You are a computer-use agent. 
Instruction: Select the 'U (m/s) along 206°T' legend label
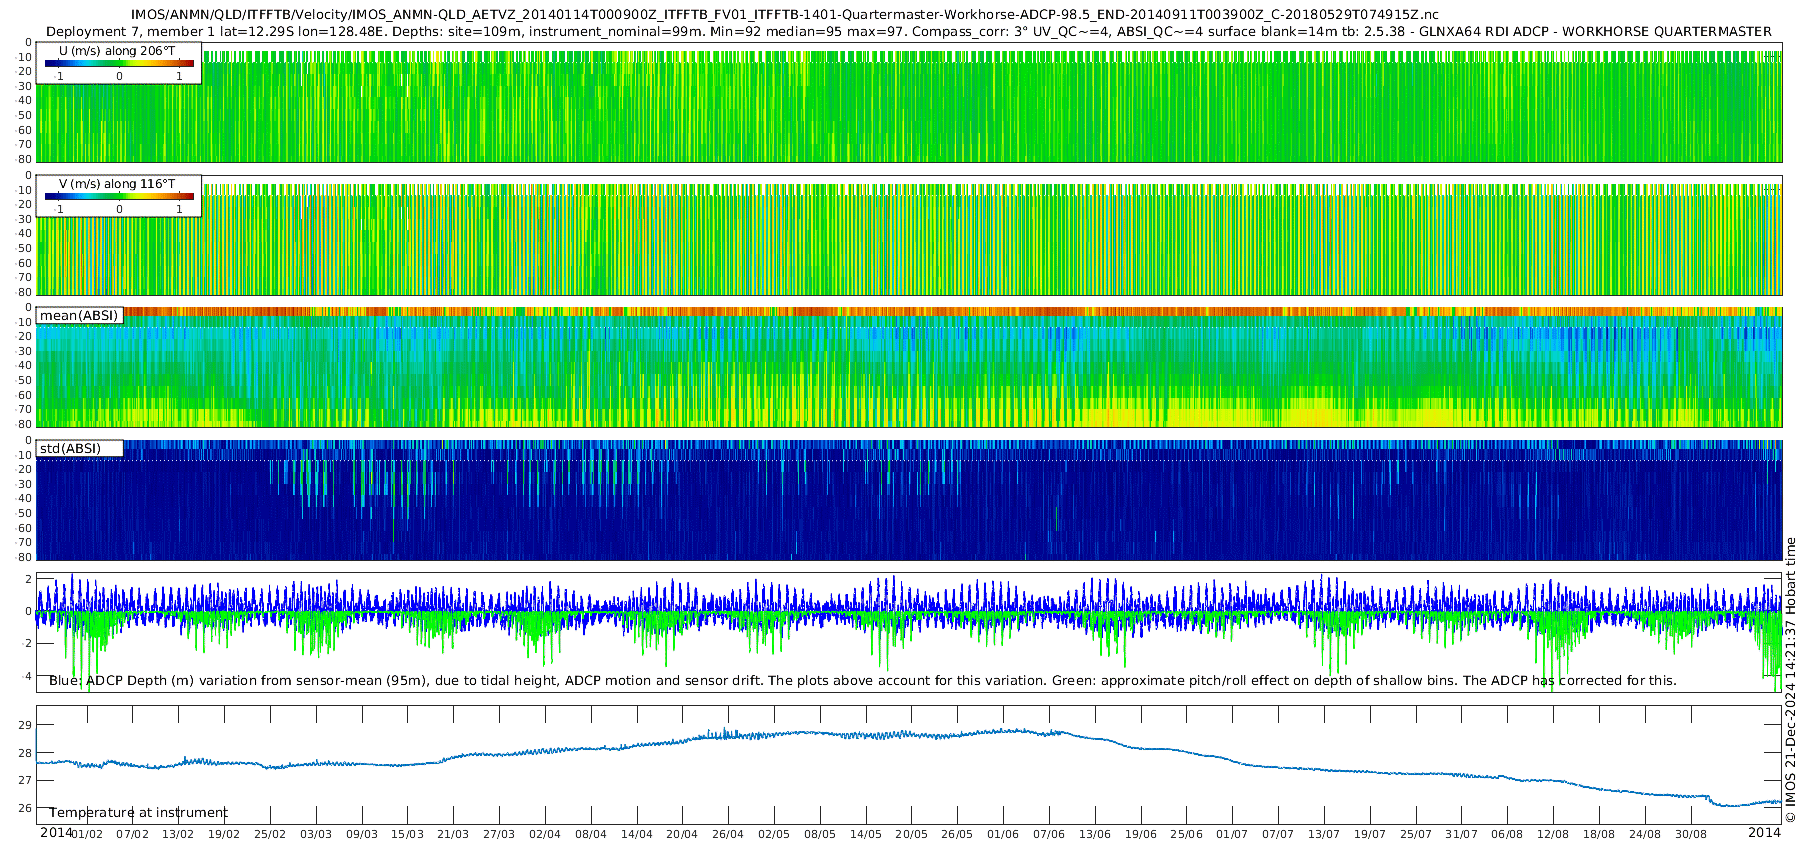(117, 50)
